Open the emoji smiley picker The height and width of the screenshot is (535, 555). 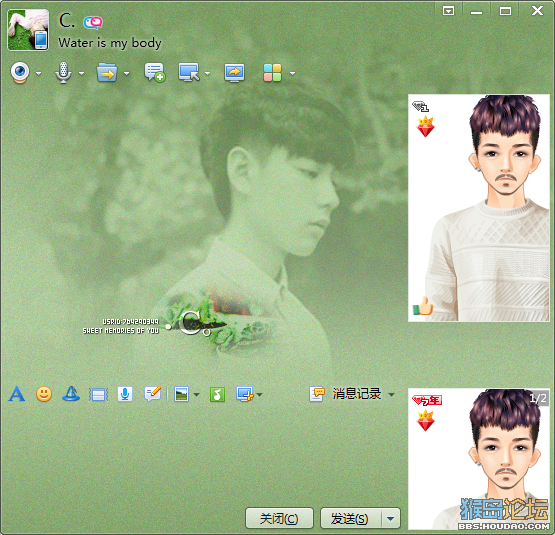tap(44, 394)
